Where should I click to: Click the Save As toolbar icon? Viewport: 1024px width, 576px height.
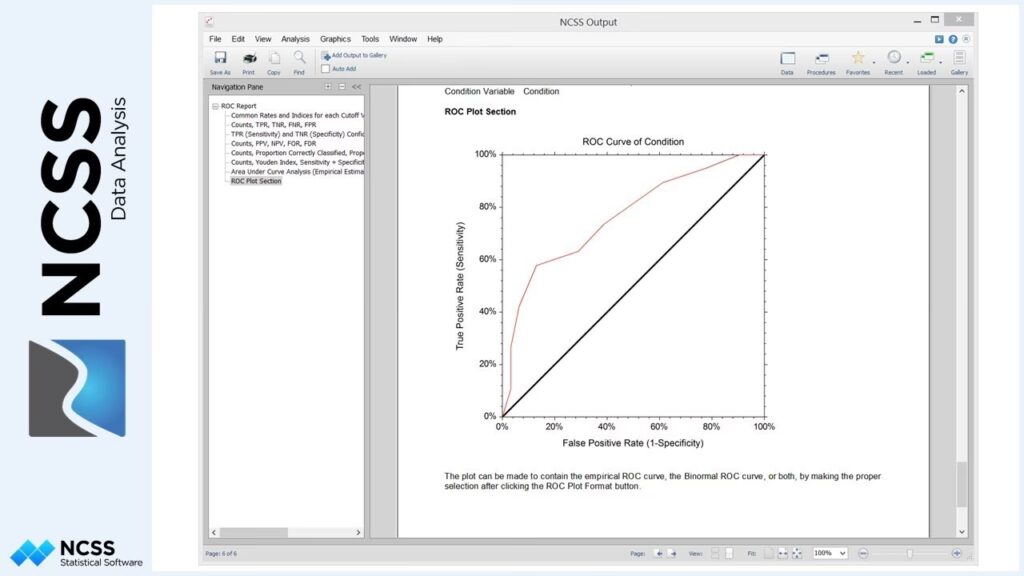tap(220, 59)
